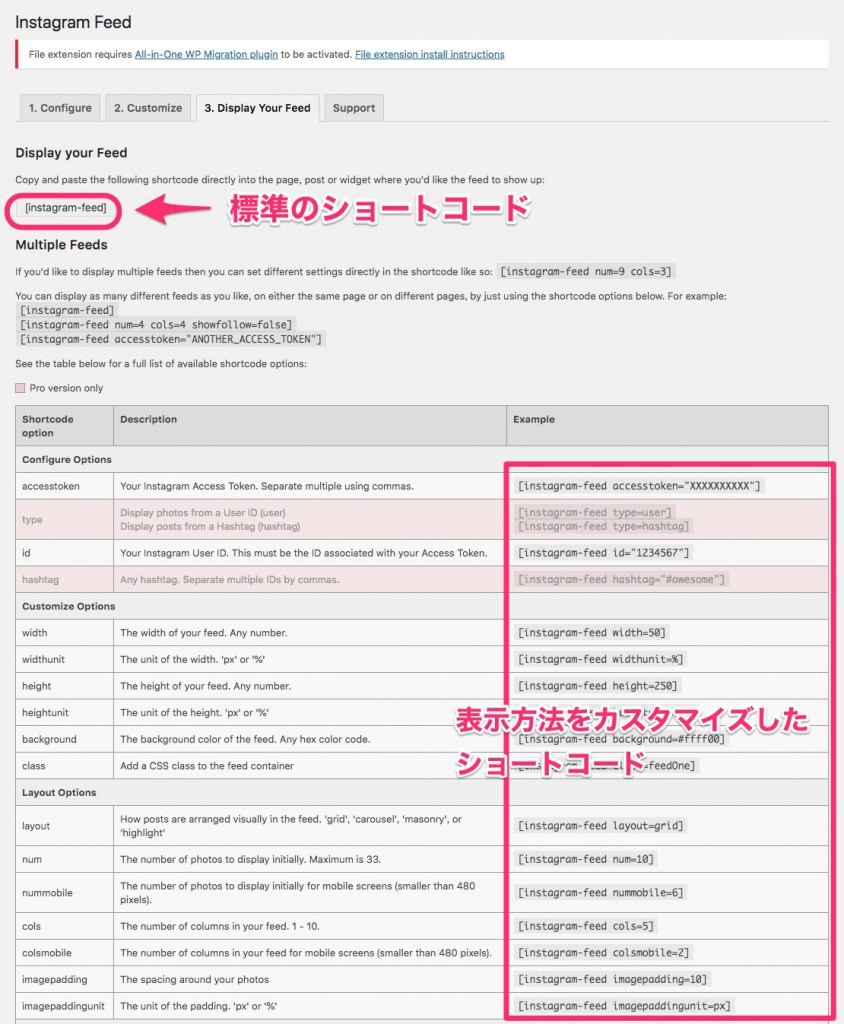Click the 'Customize Options' section row

coord(422,606)
